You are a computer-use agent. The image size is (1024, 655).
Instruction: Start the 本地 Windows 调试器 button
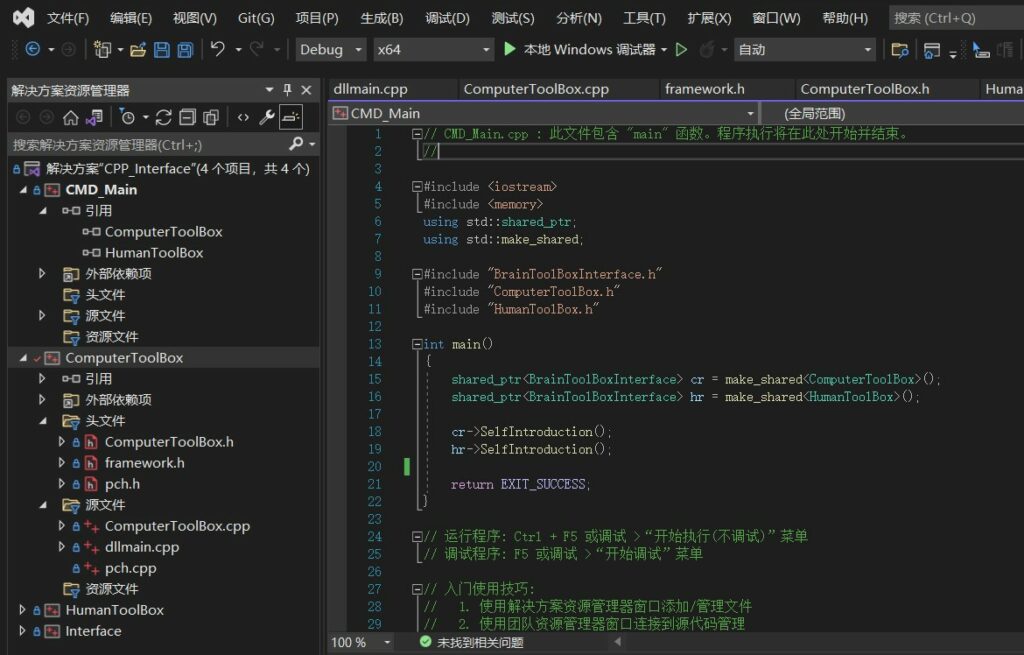pyautogui.click(x=580, y=50)
